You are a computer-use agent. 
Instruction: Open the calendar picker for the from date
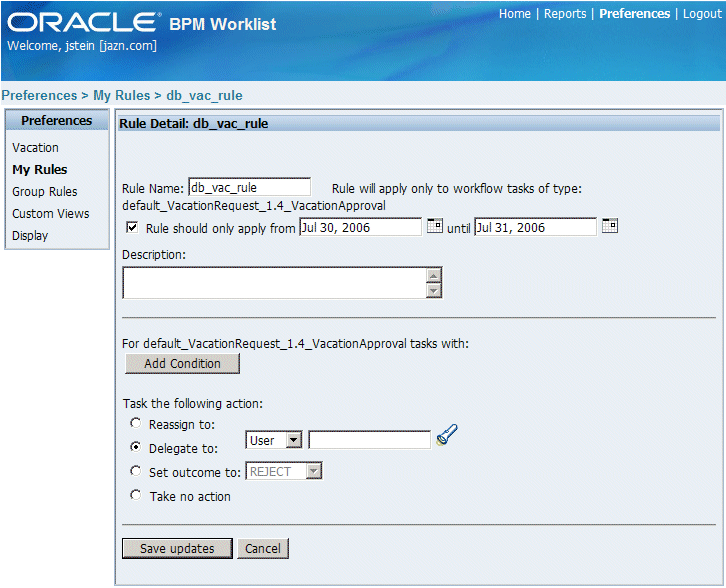[434, 226]
